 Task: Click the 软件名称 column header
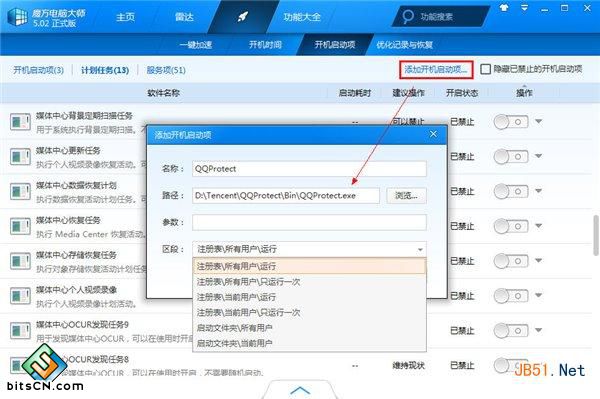(x=163, y=93)
